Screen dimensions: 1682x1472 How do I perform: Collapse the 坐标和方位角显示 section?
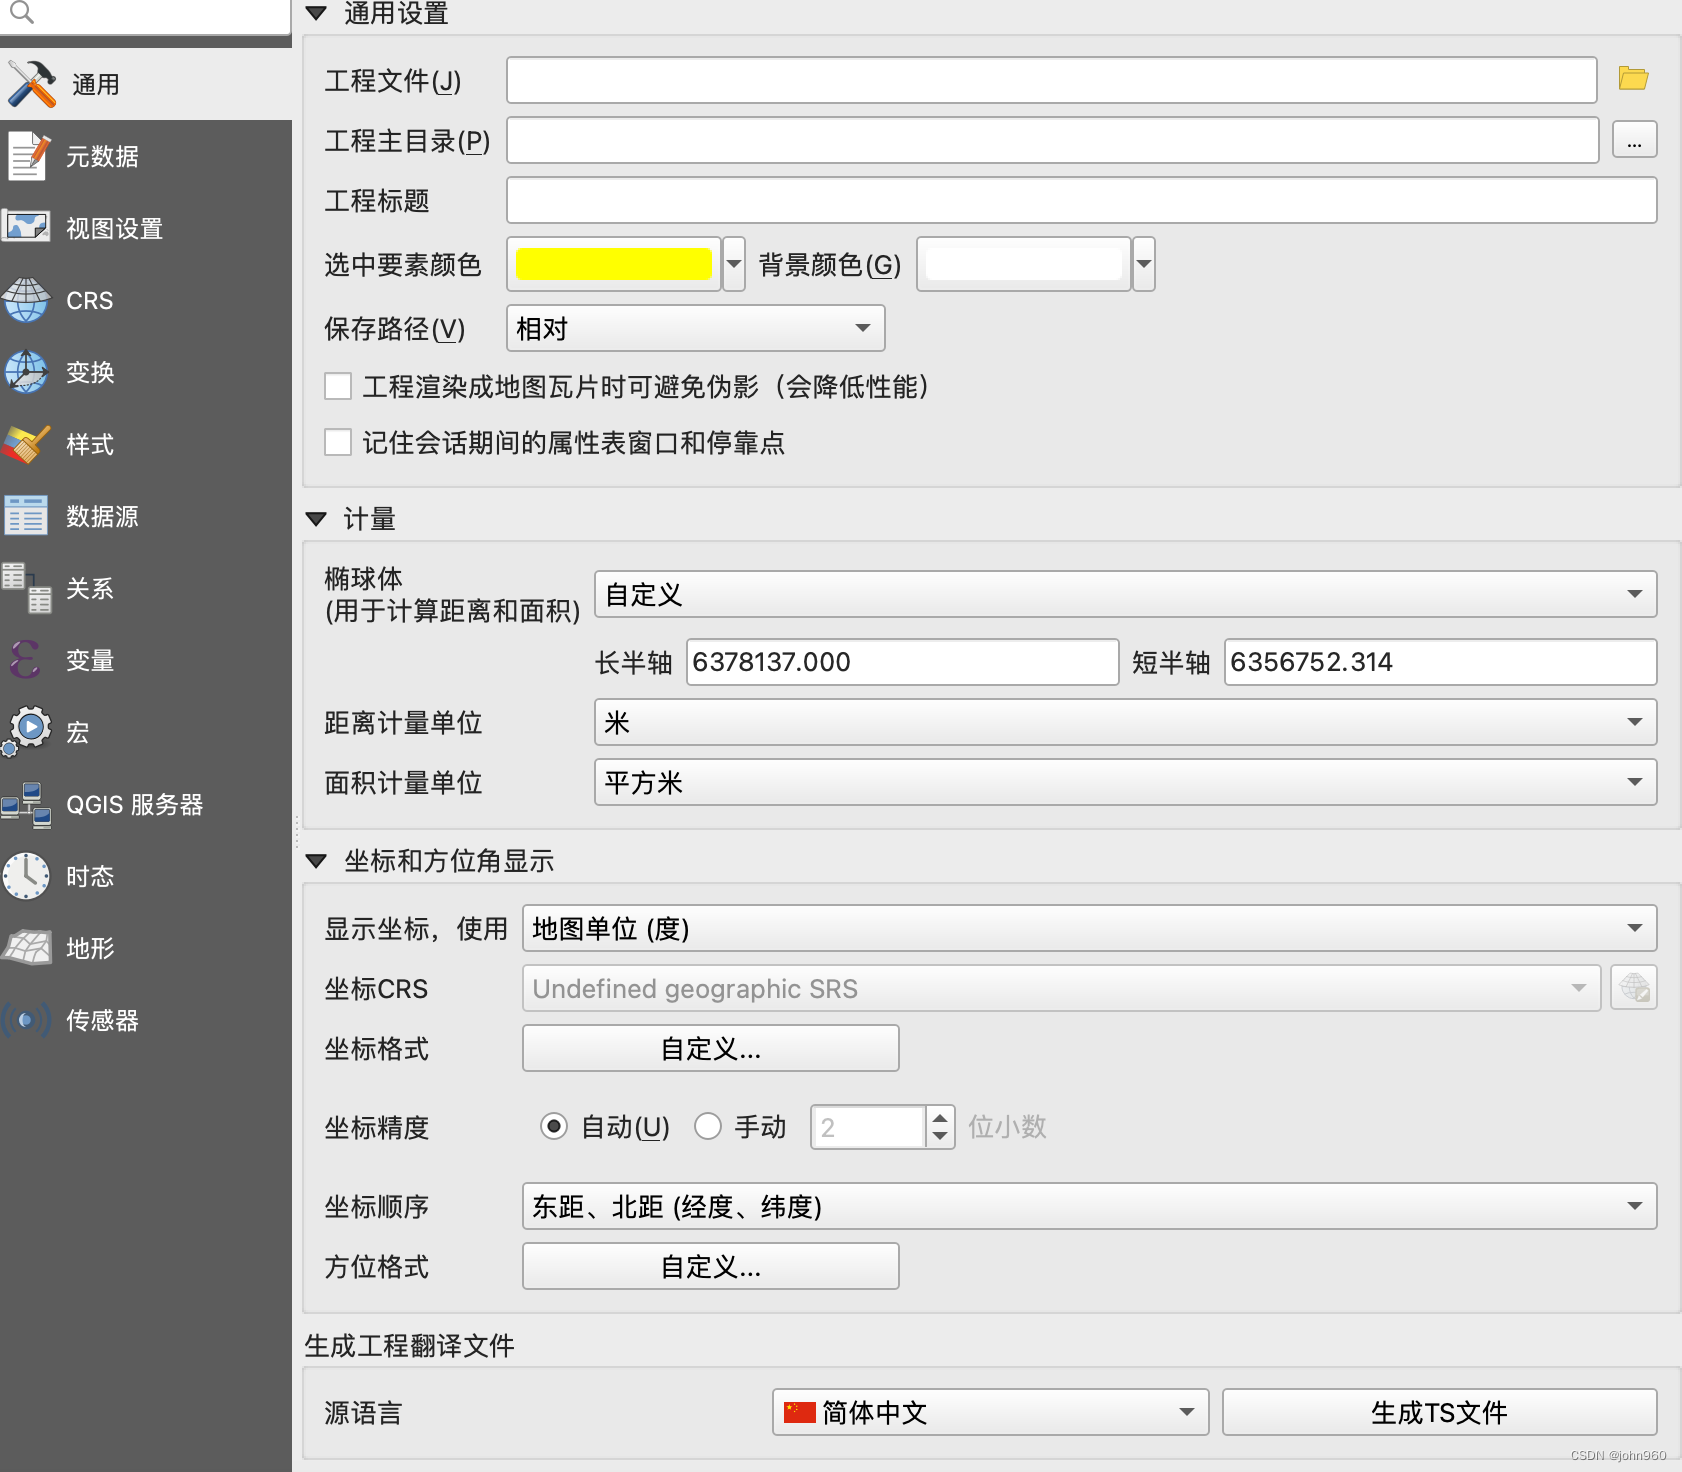point(317,861)
